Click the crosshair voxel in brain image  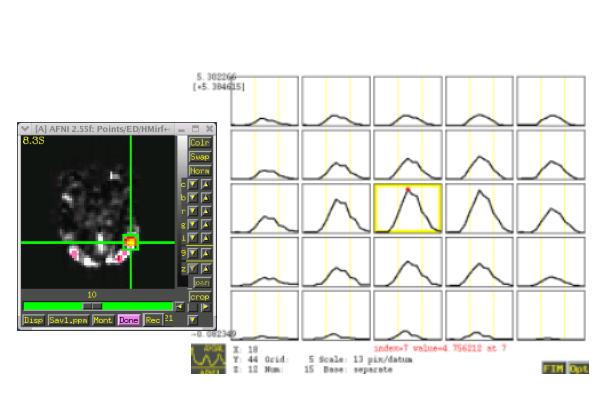pos(130,242)
